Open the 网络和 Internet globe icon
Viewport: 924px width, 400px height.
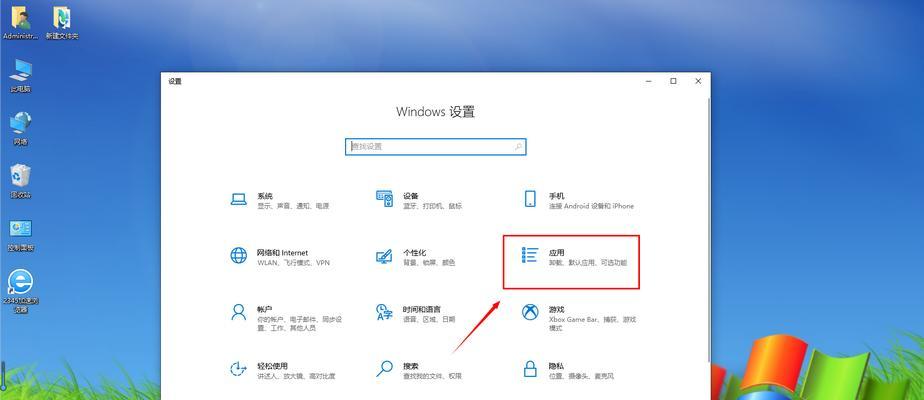[x=239, y=255]
